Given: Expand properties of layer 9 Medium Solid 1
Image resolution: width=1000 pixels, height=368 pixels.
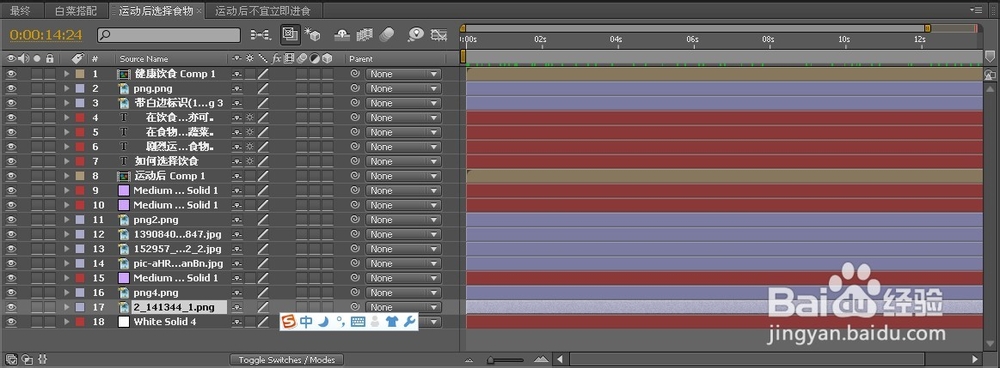Looking at the screenshot, I should point(66,190).
